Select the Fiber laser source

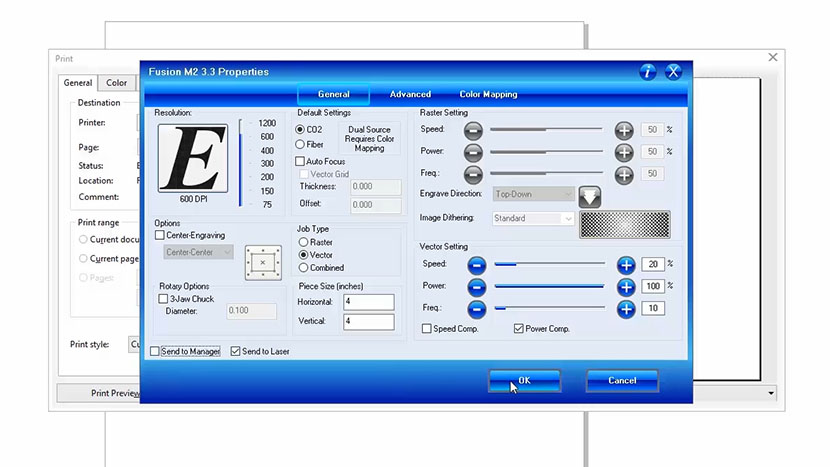300,144
